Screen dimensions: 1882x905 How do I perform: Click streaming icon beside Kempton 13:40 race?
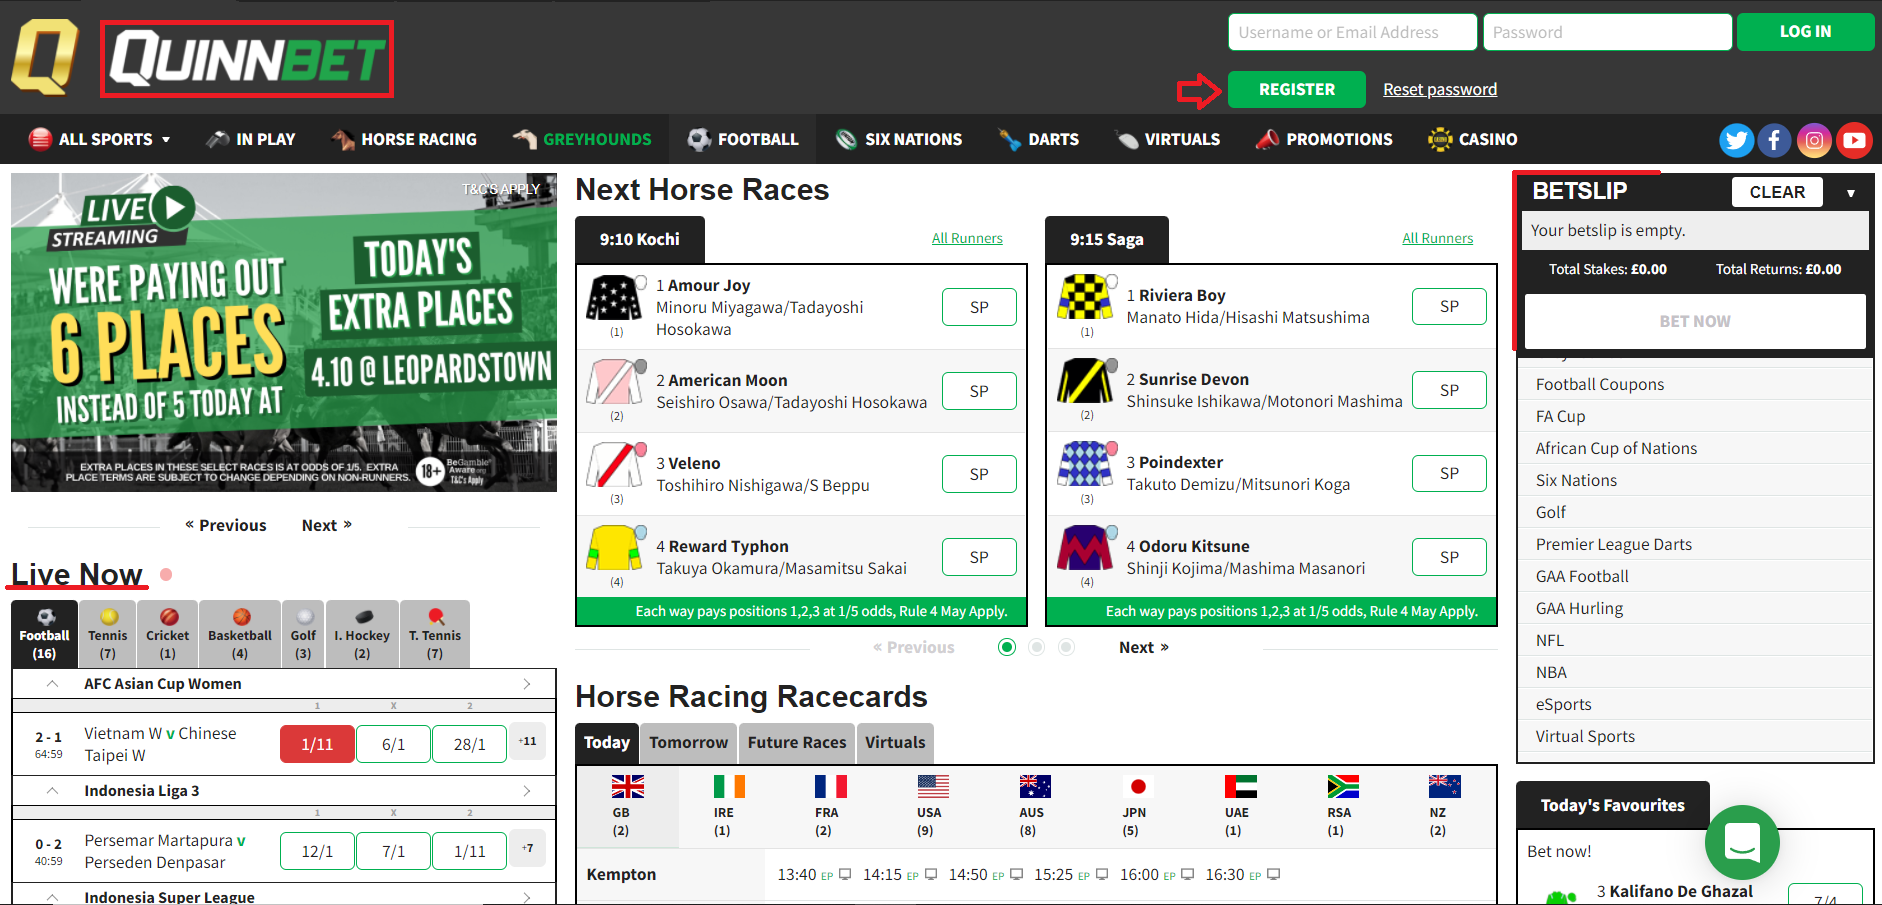[x=845, y=874]
